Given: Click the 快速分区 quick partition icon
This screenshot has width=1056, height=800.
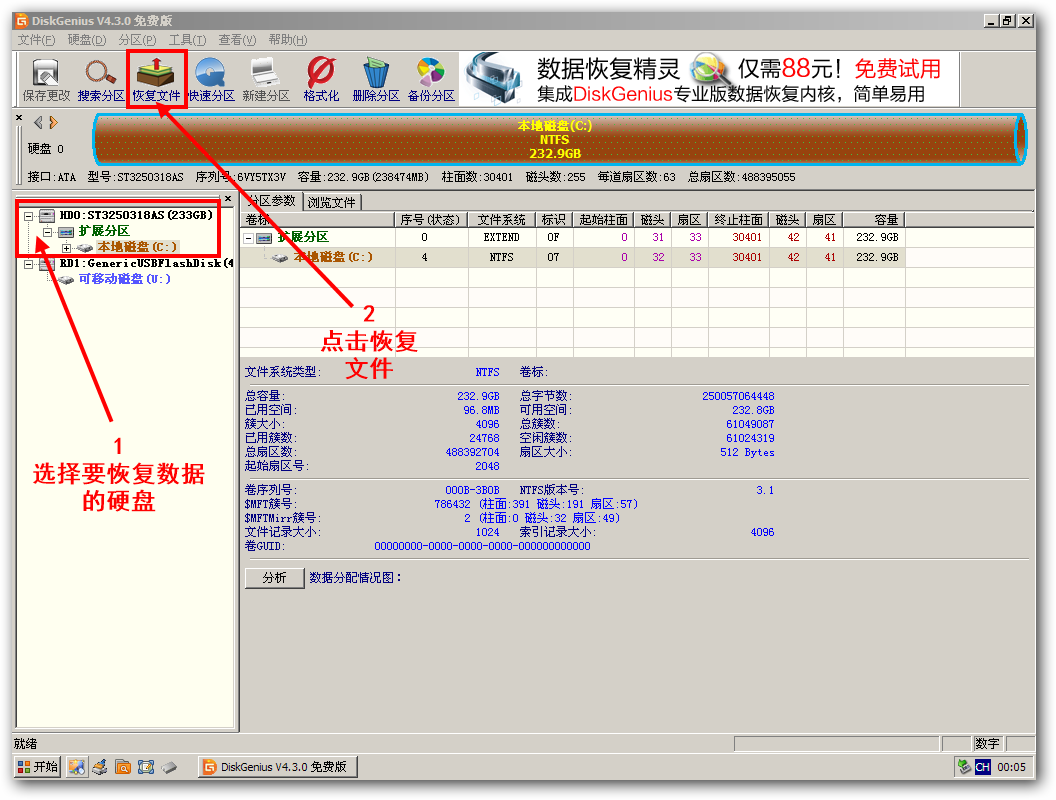Looking at the screenshot, I should pos(211,79).
